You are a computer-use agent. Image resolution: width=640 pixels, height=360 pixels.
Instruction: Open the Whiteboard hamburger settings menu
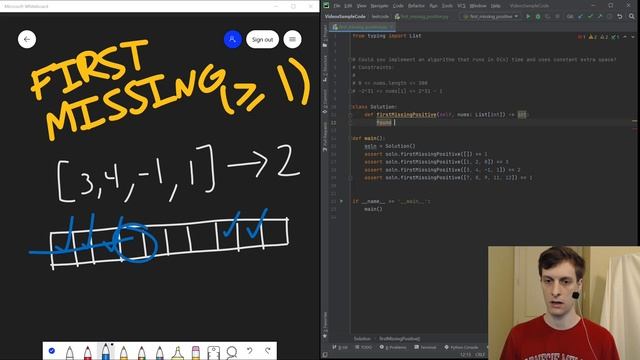point(293,39)
